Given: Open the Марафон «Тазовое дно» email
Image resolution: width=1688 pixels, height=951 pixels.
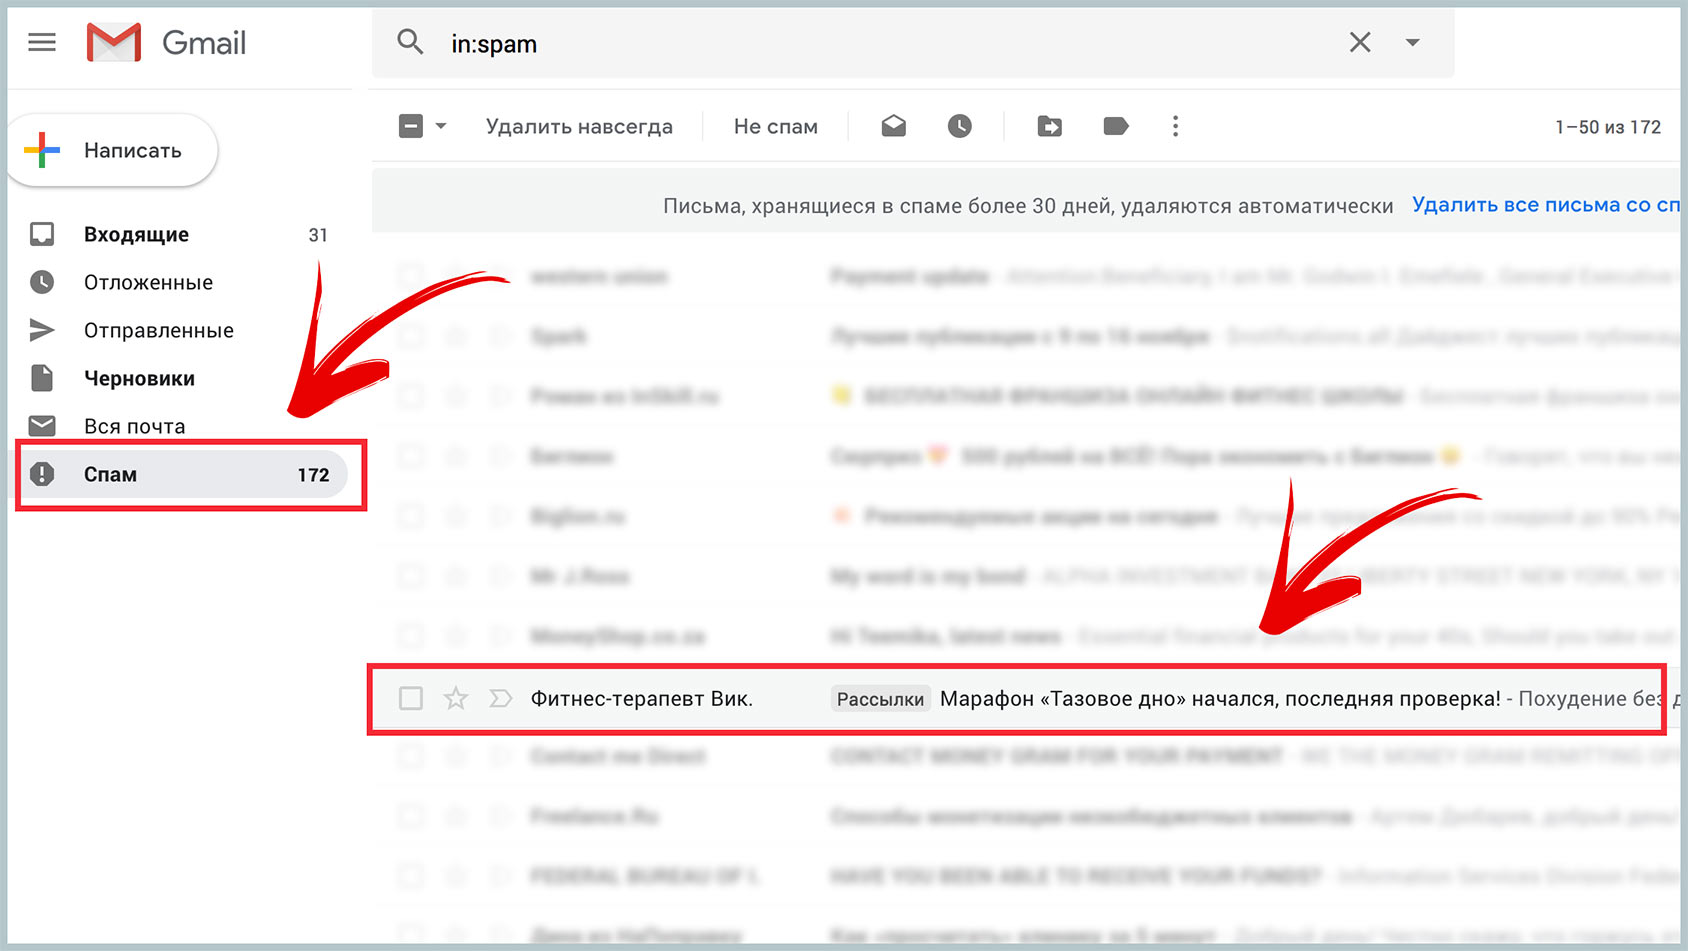Looking at the screenshot, I should tap(1220, 698).
